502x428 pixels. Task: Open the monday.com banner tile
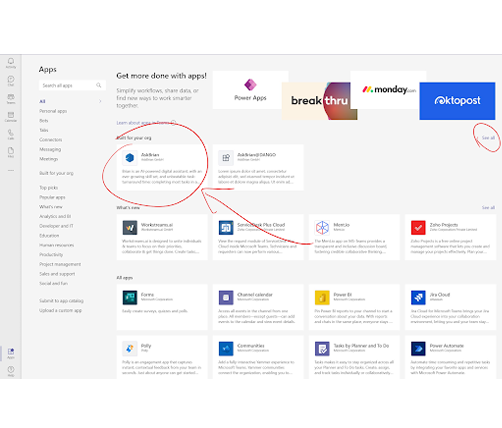tap(388, 90)
